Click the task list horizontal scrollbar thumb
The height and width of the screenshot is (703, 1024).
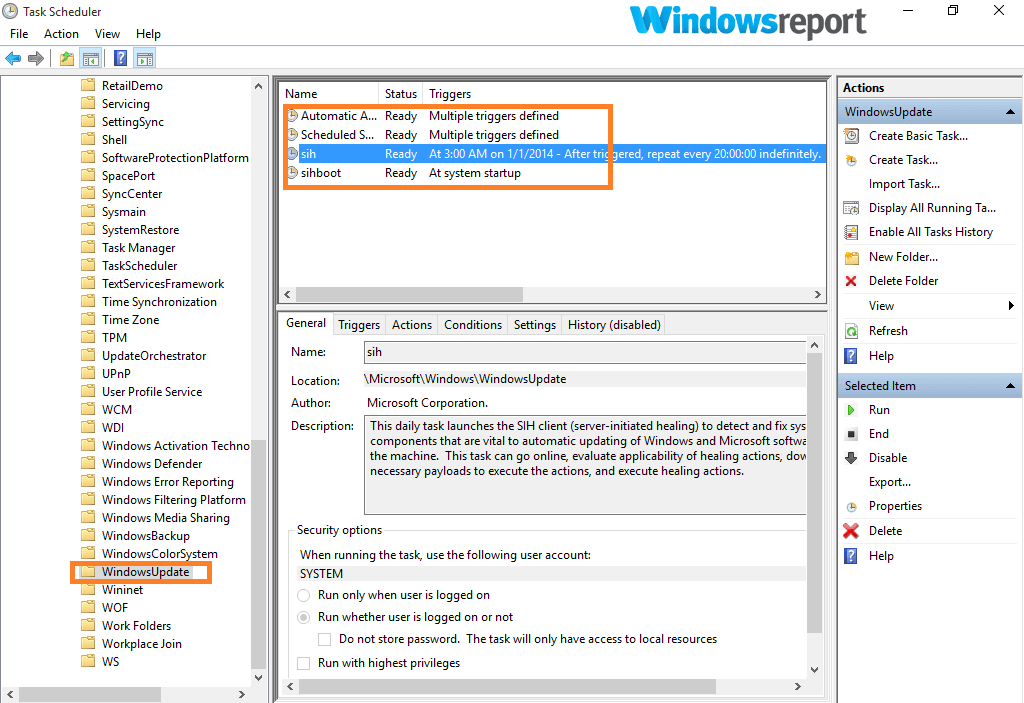click(409, 295)
